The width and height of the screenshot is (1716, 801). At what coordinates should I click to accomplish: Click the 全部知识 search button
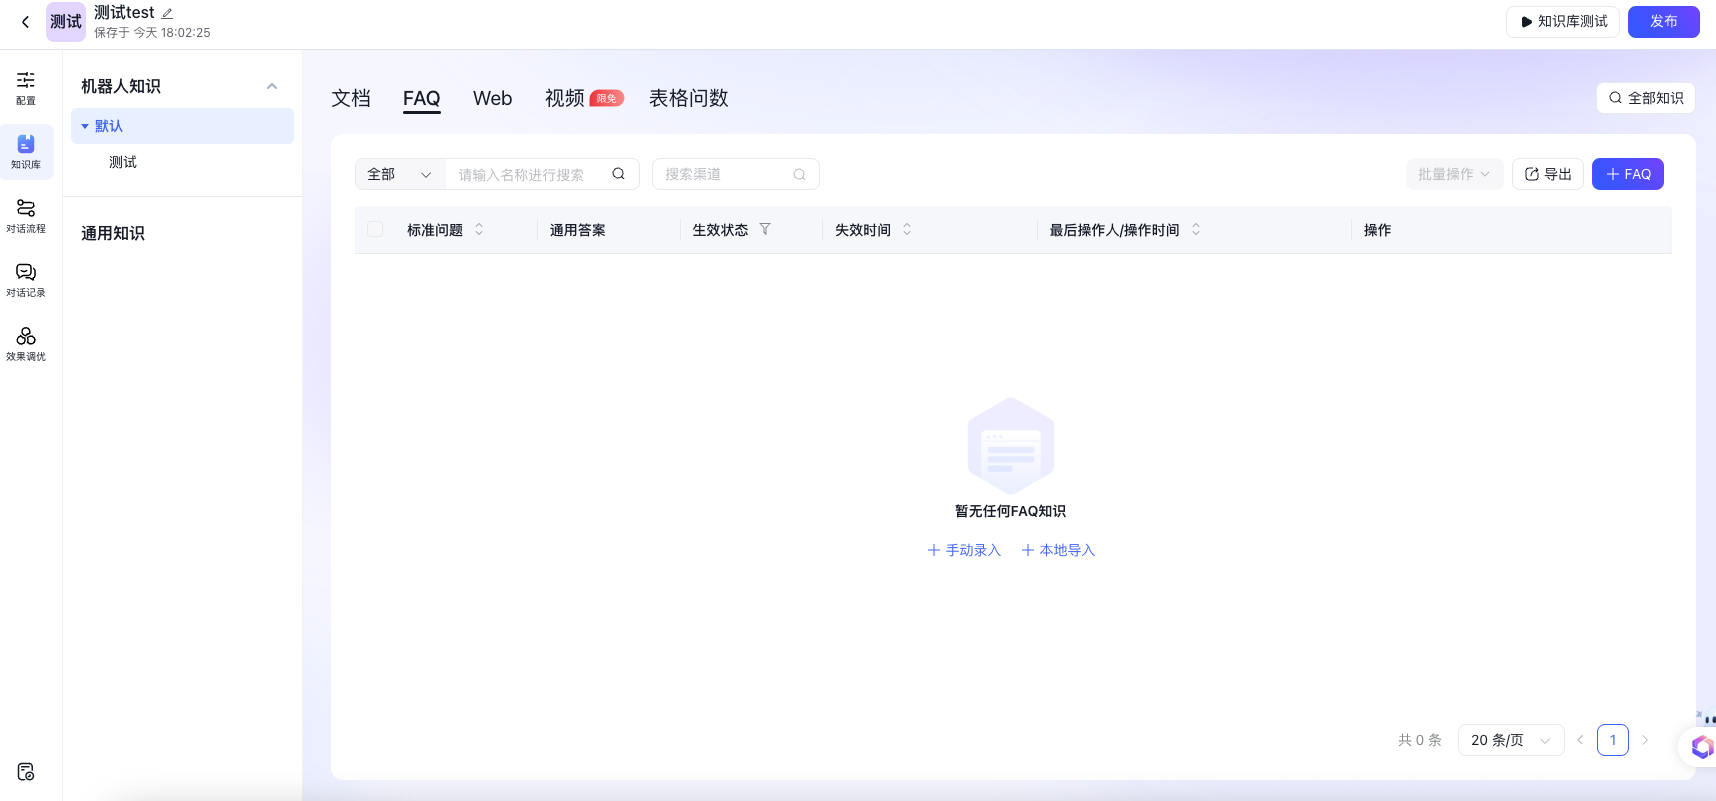(1646, 98)
